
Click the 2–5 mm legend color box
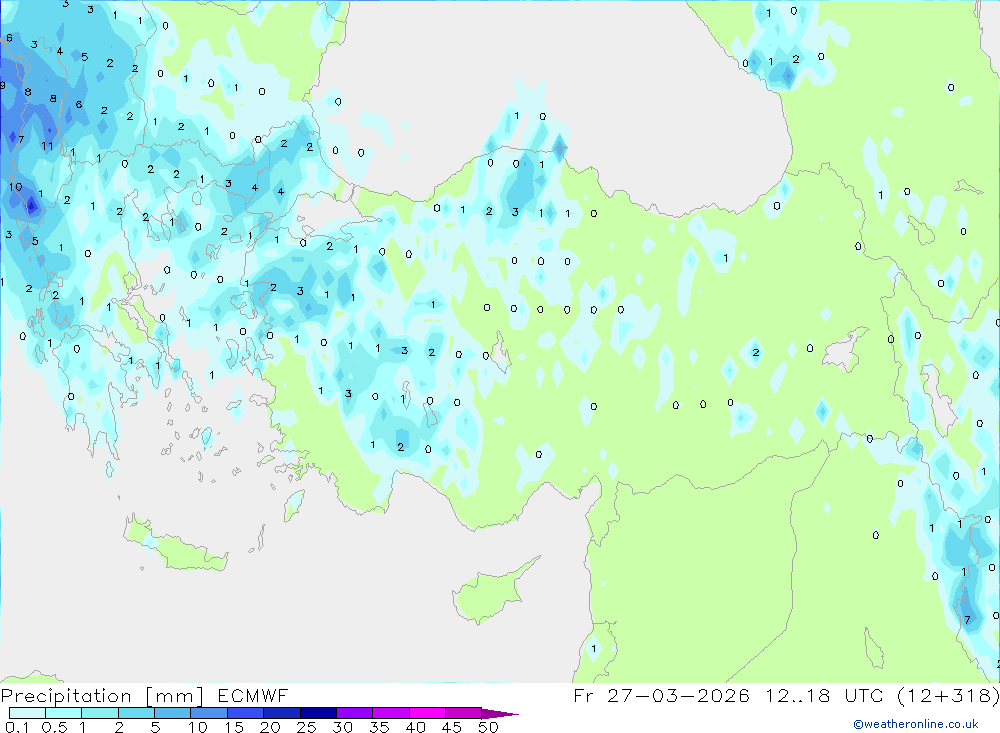(x=136, y=713)
